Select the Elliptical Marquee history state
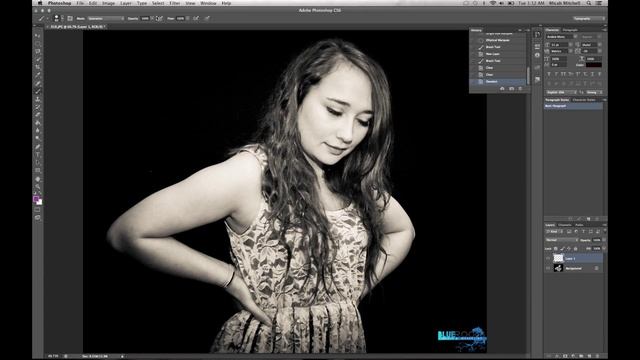Screen dimensions: 640x360 click(498, 40)
